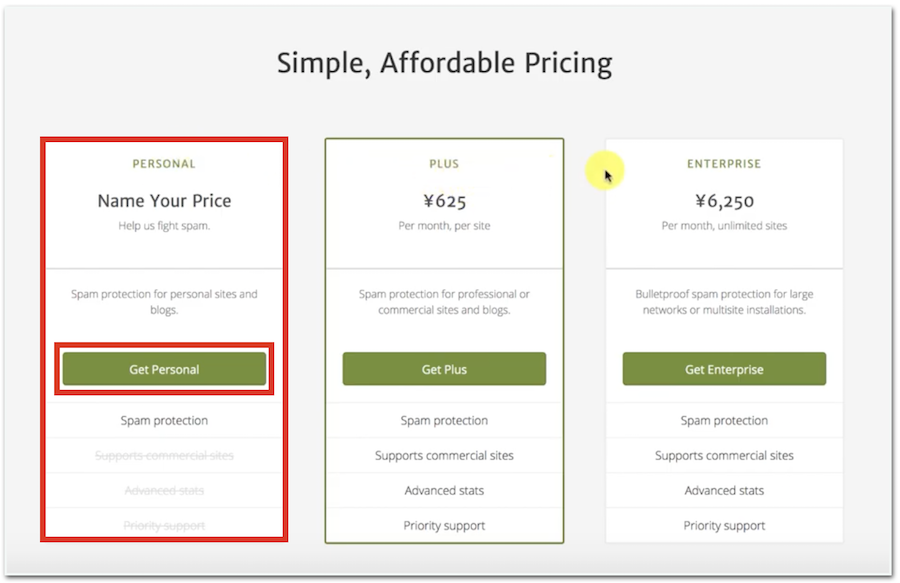The image size is (900, 583).
Task: Click Priority support row in Enterprise plan
Action: (724, 526)
